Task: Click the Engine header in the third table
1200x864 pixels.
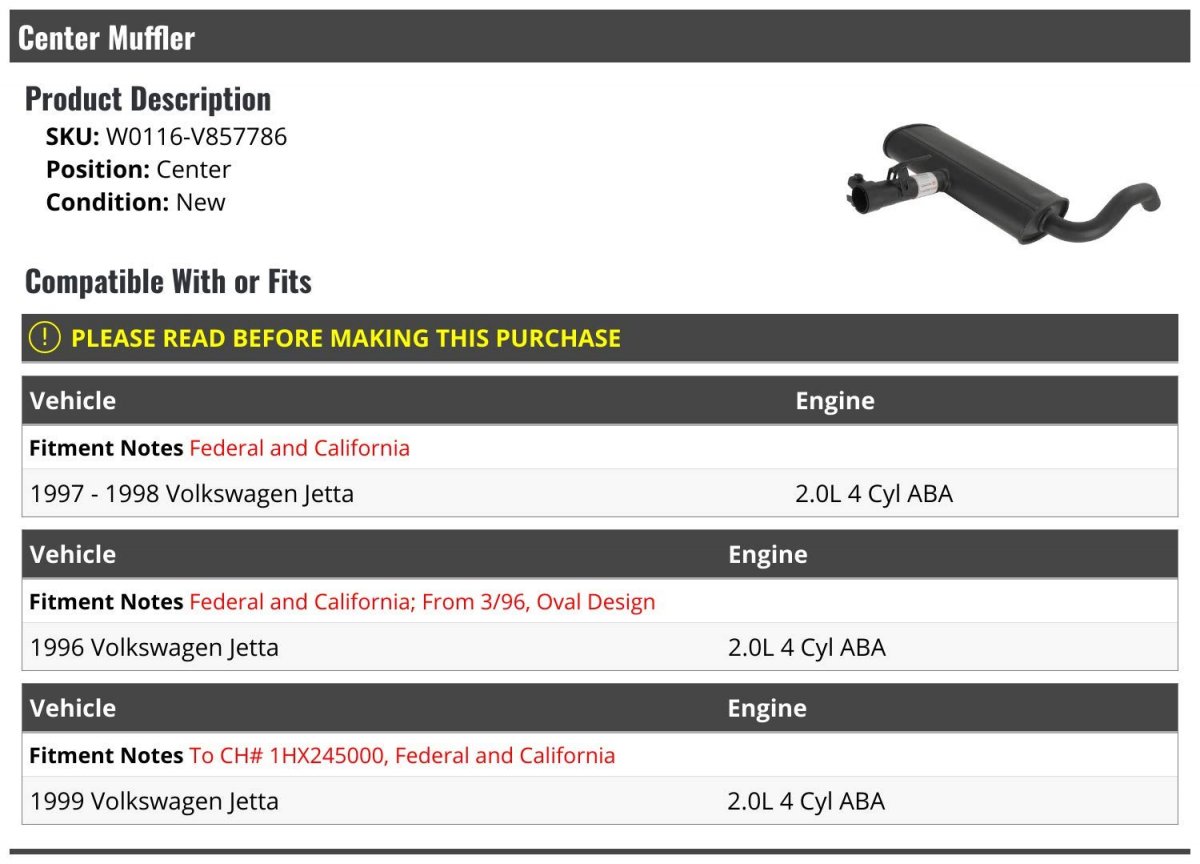Action: click(x=767, y=708)
